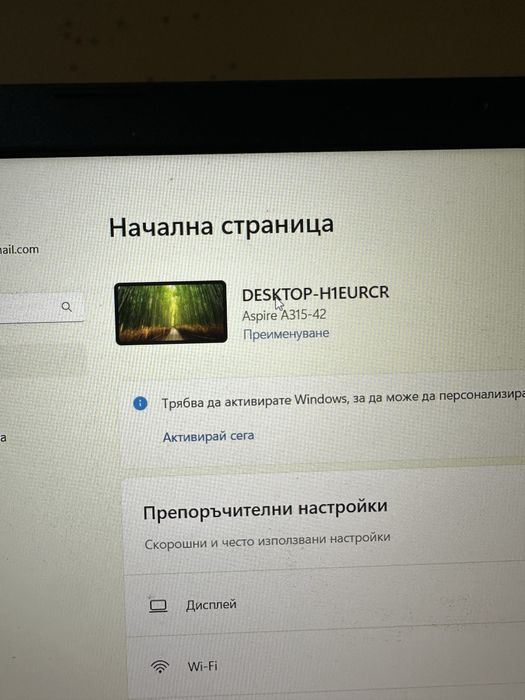The height and width of the screenshot is (700, 525).
Task: Click the Скорошни и често използвани настройки subtitle
Action: [267, 541]
